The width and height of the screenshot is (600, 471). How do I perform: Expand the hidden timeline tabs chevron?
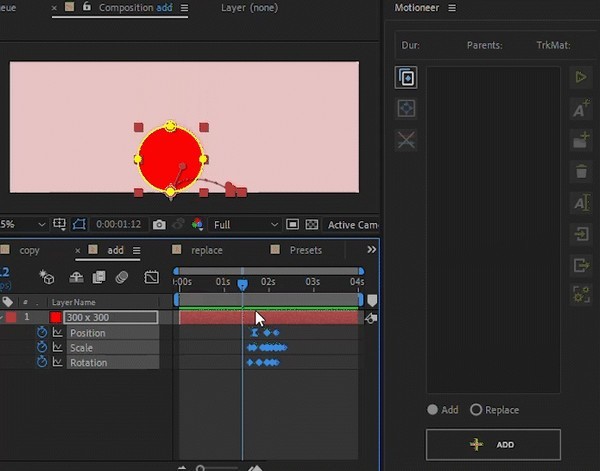[372, 250]
